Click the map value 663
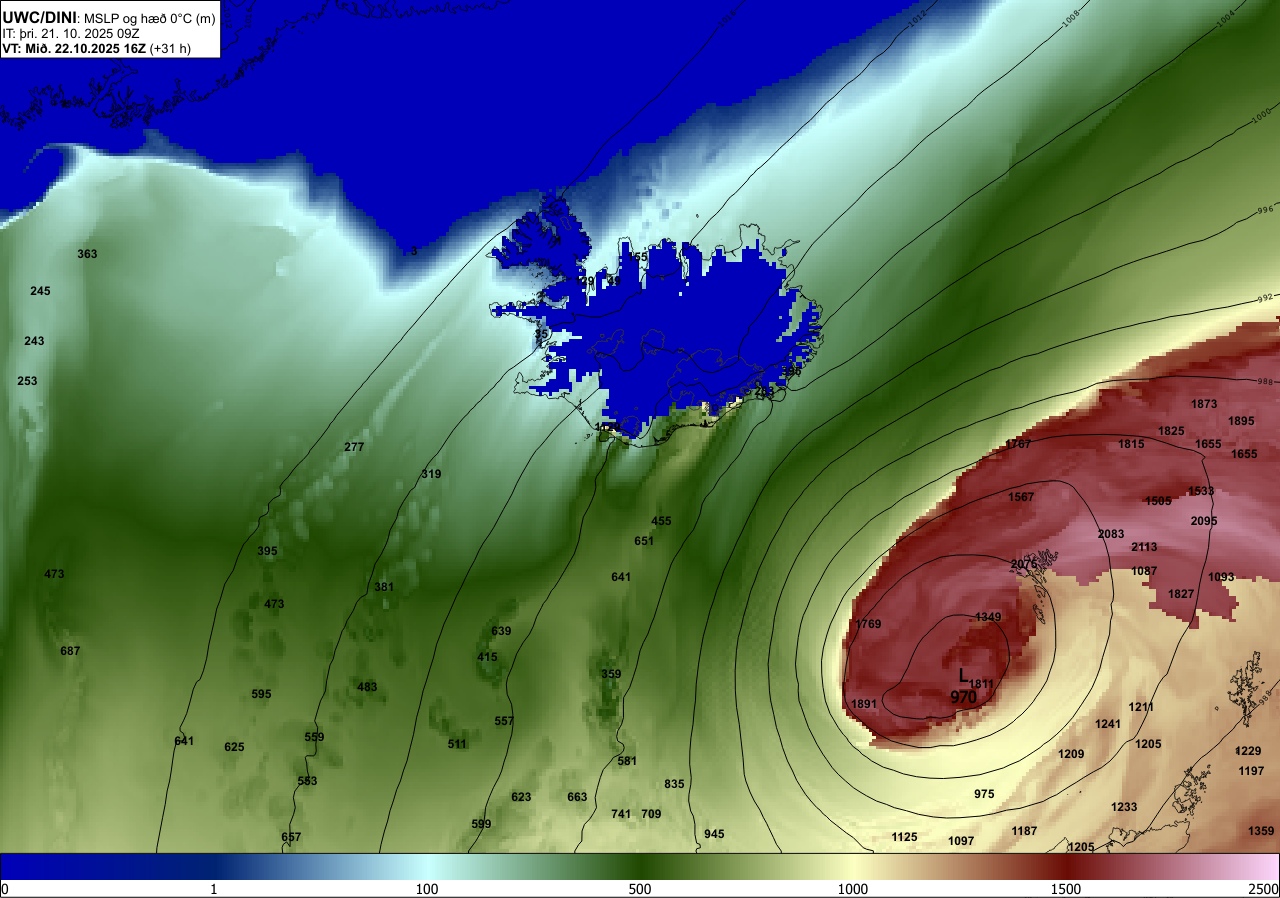Image resolution: width=1280 pixels, height=898 pixels. pyautogui.click(x=577, y=797)
